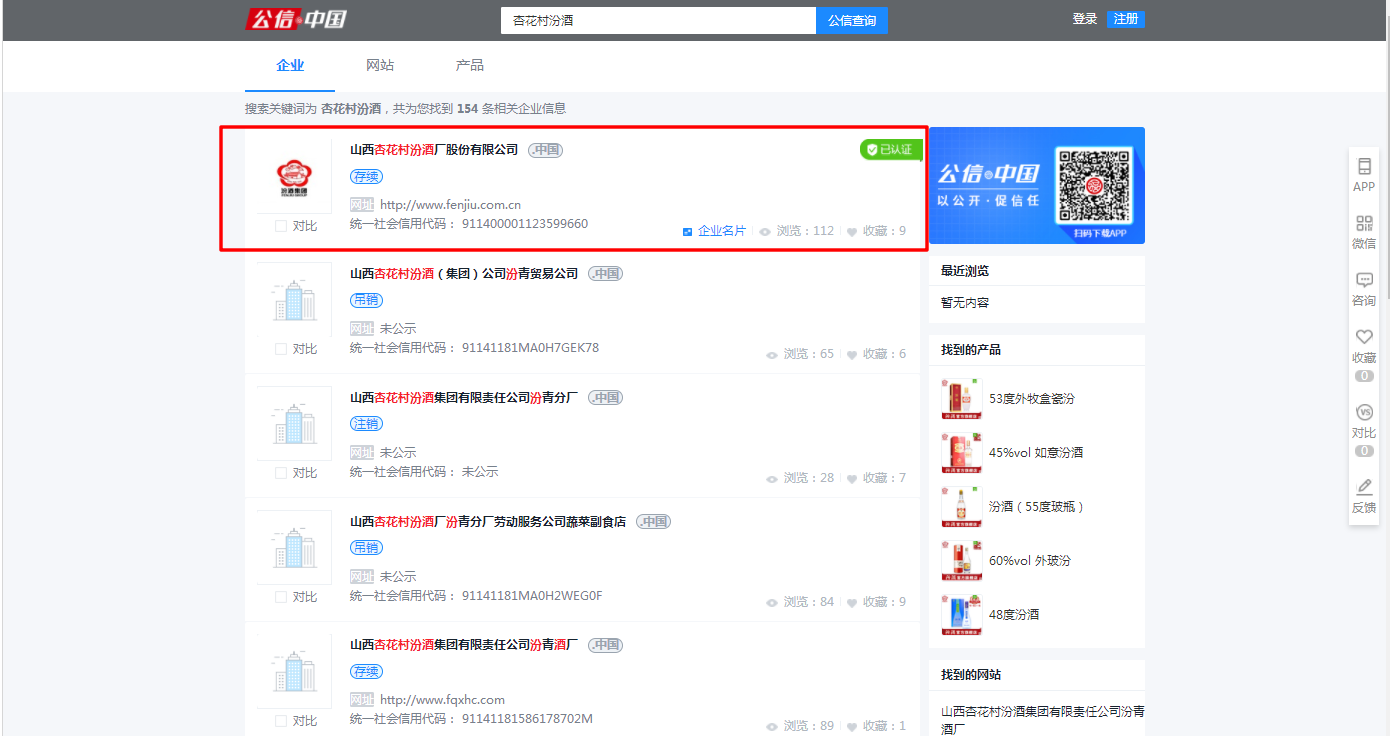Viewport: 1390px width, 736px height.
Task: Open the 咨询 consultation chat
Action: (1363, 290)
